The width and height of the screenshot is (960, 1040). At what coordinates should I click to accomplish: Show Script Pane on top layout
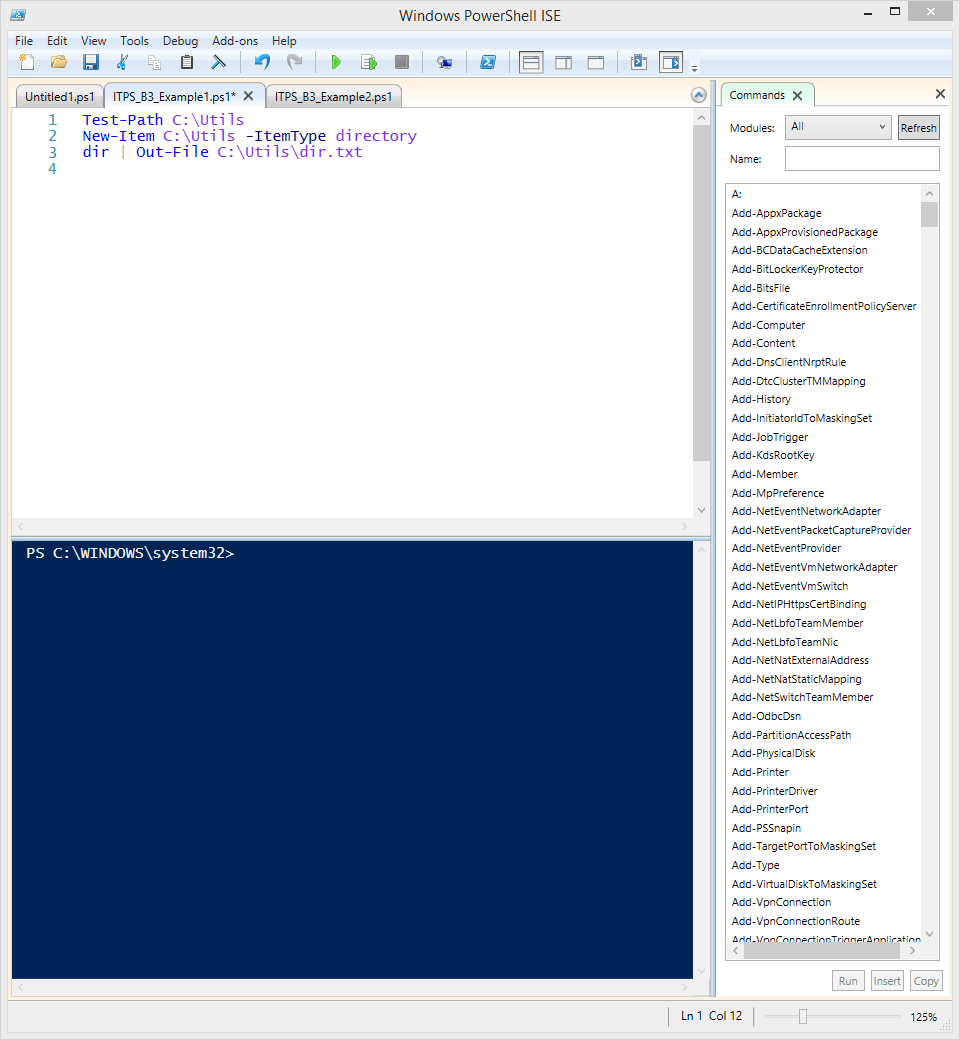531,62
